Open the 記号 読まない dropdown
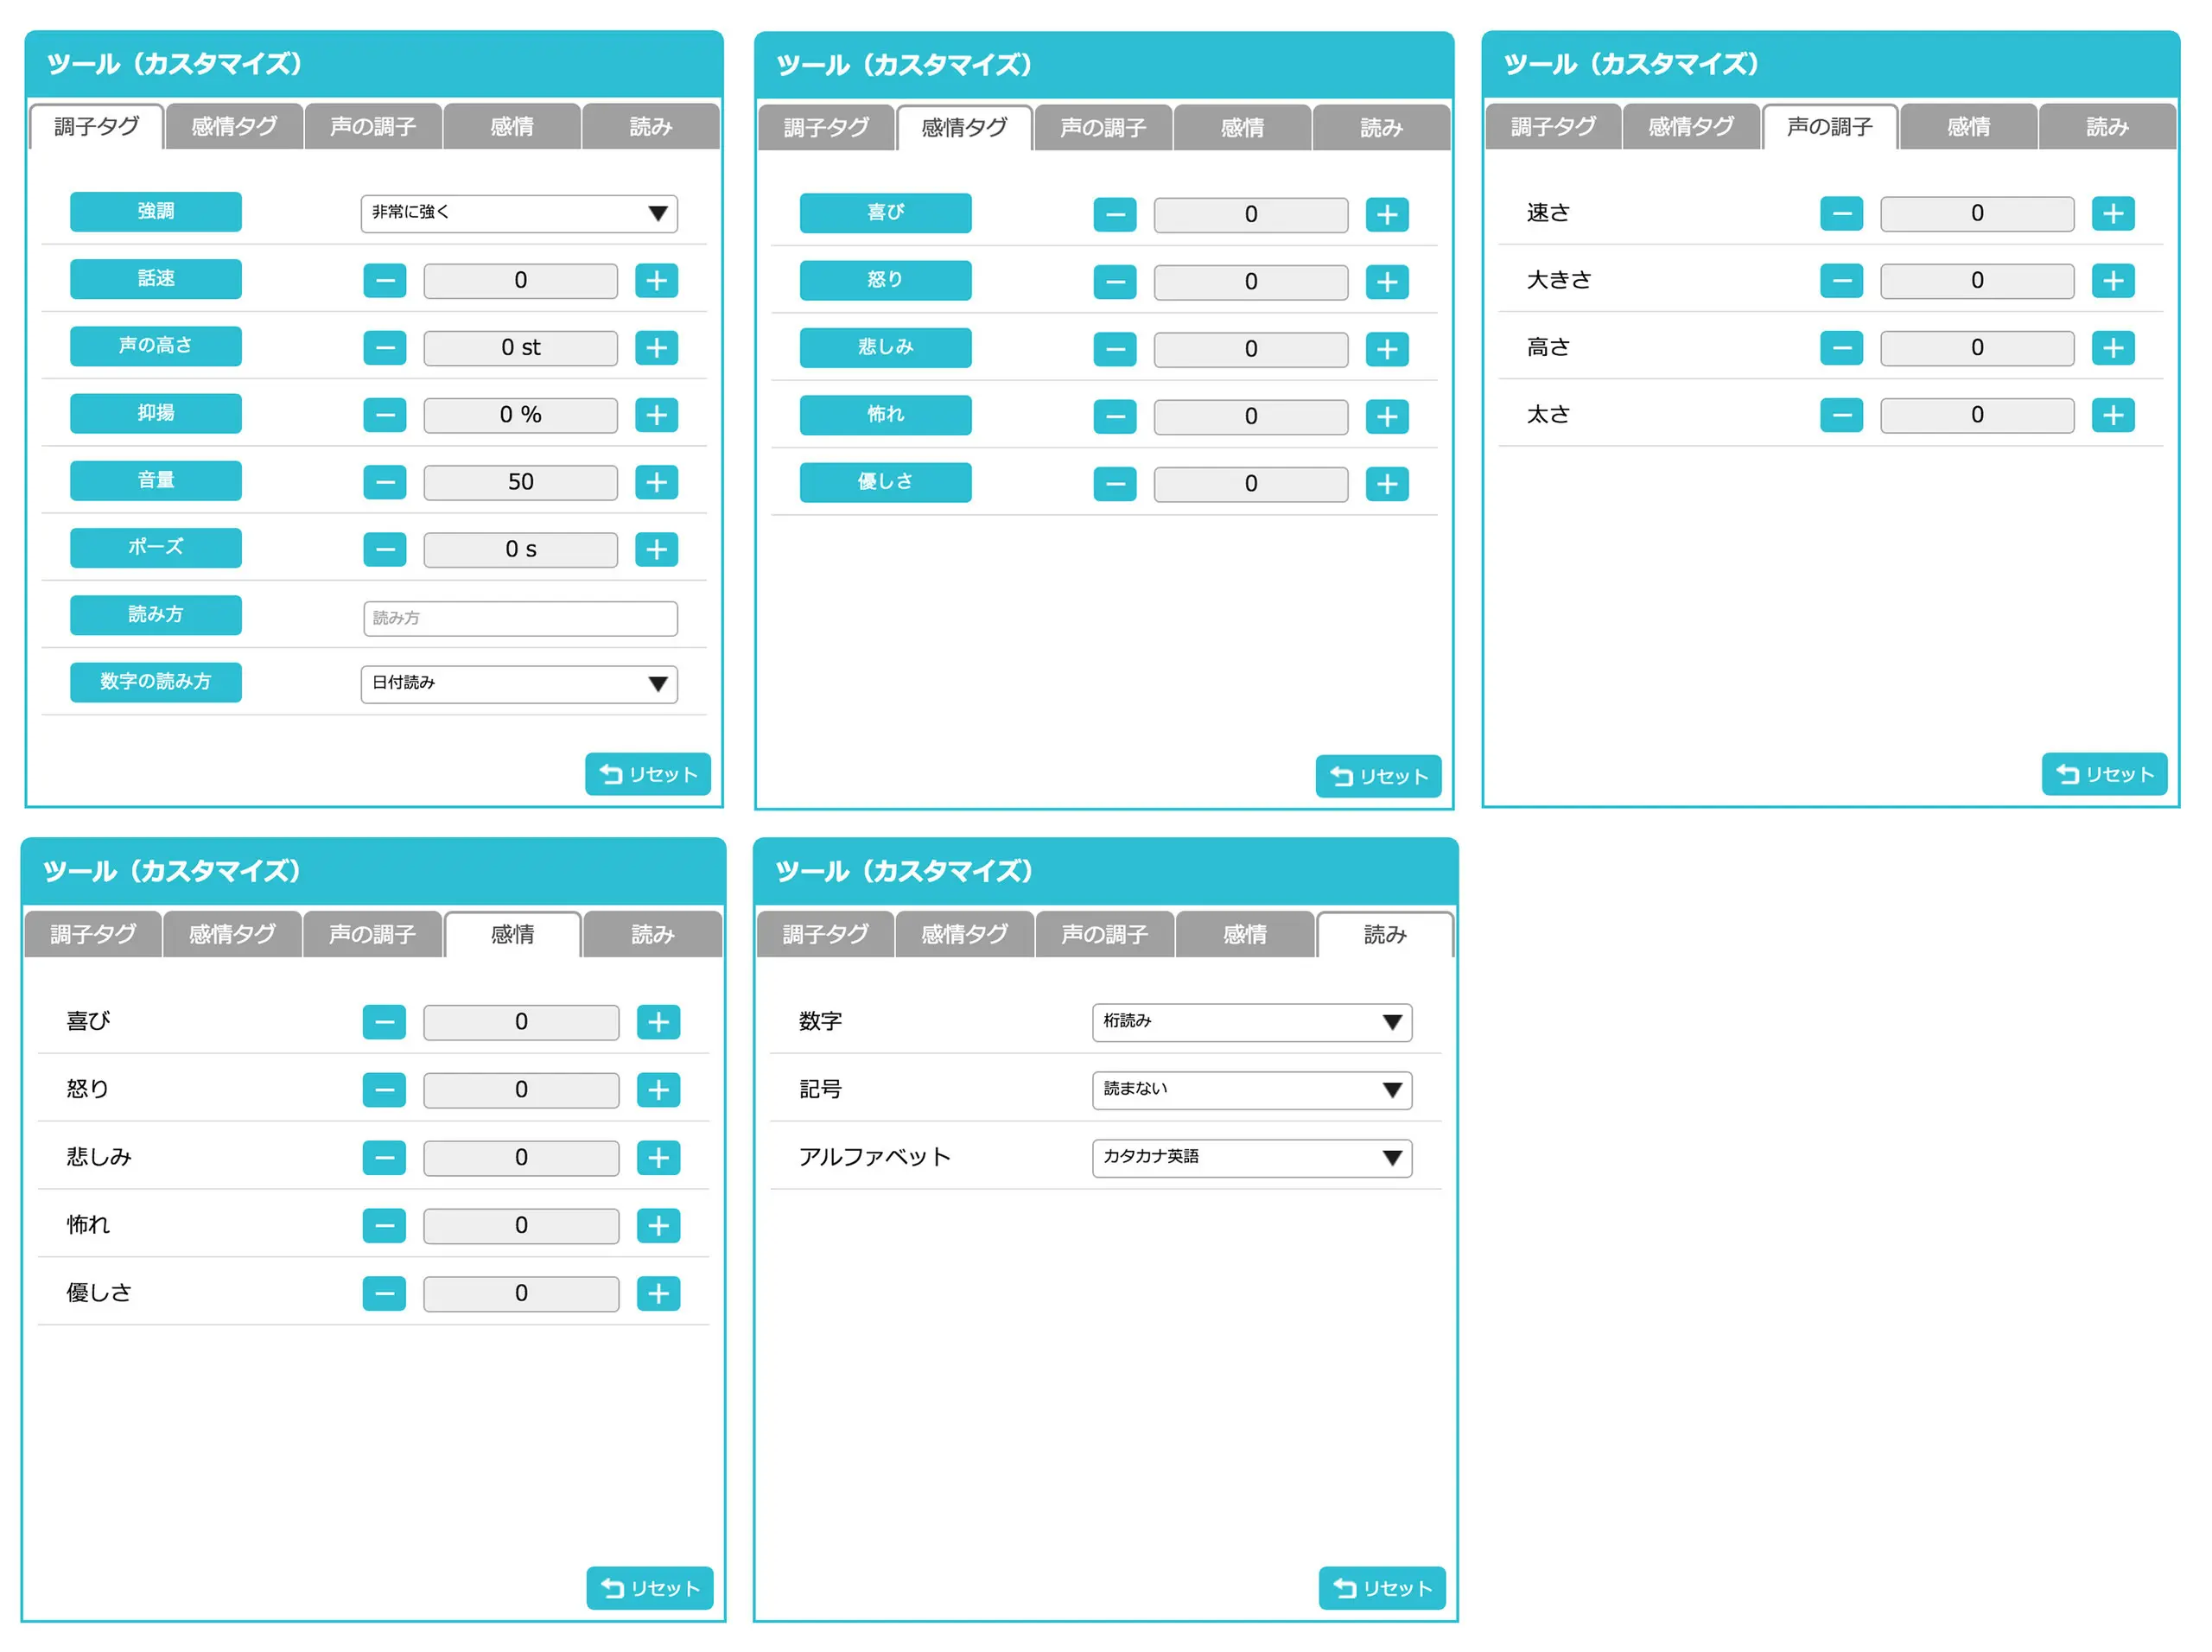Screen dimensions: 2212x1652 1252,1090
